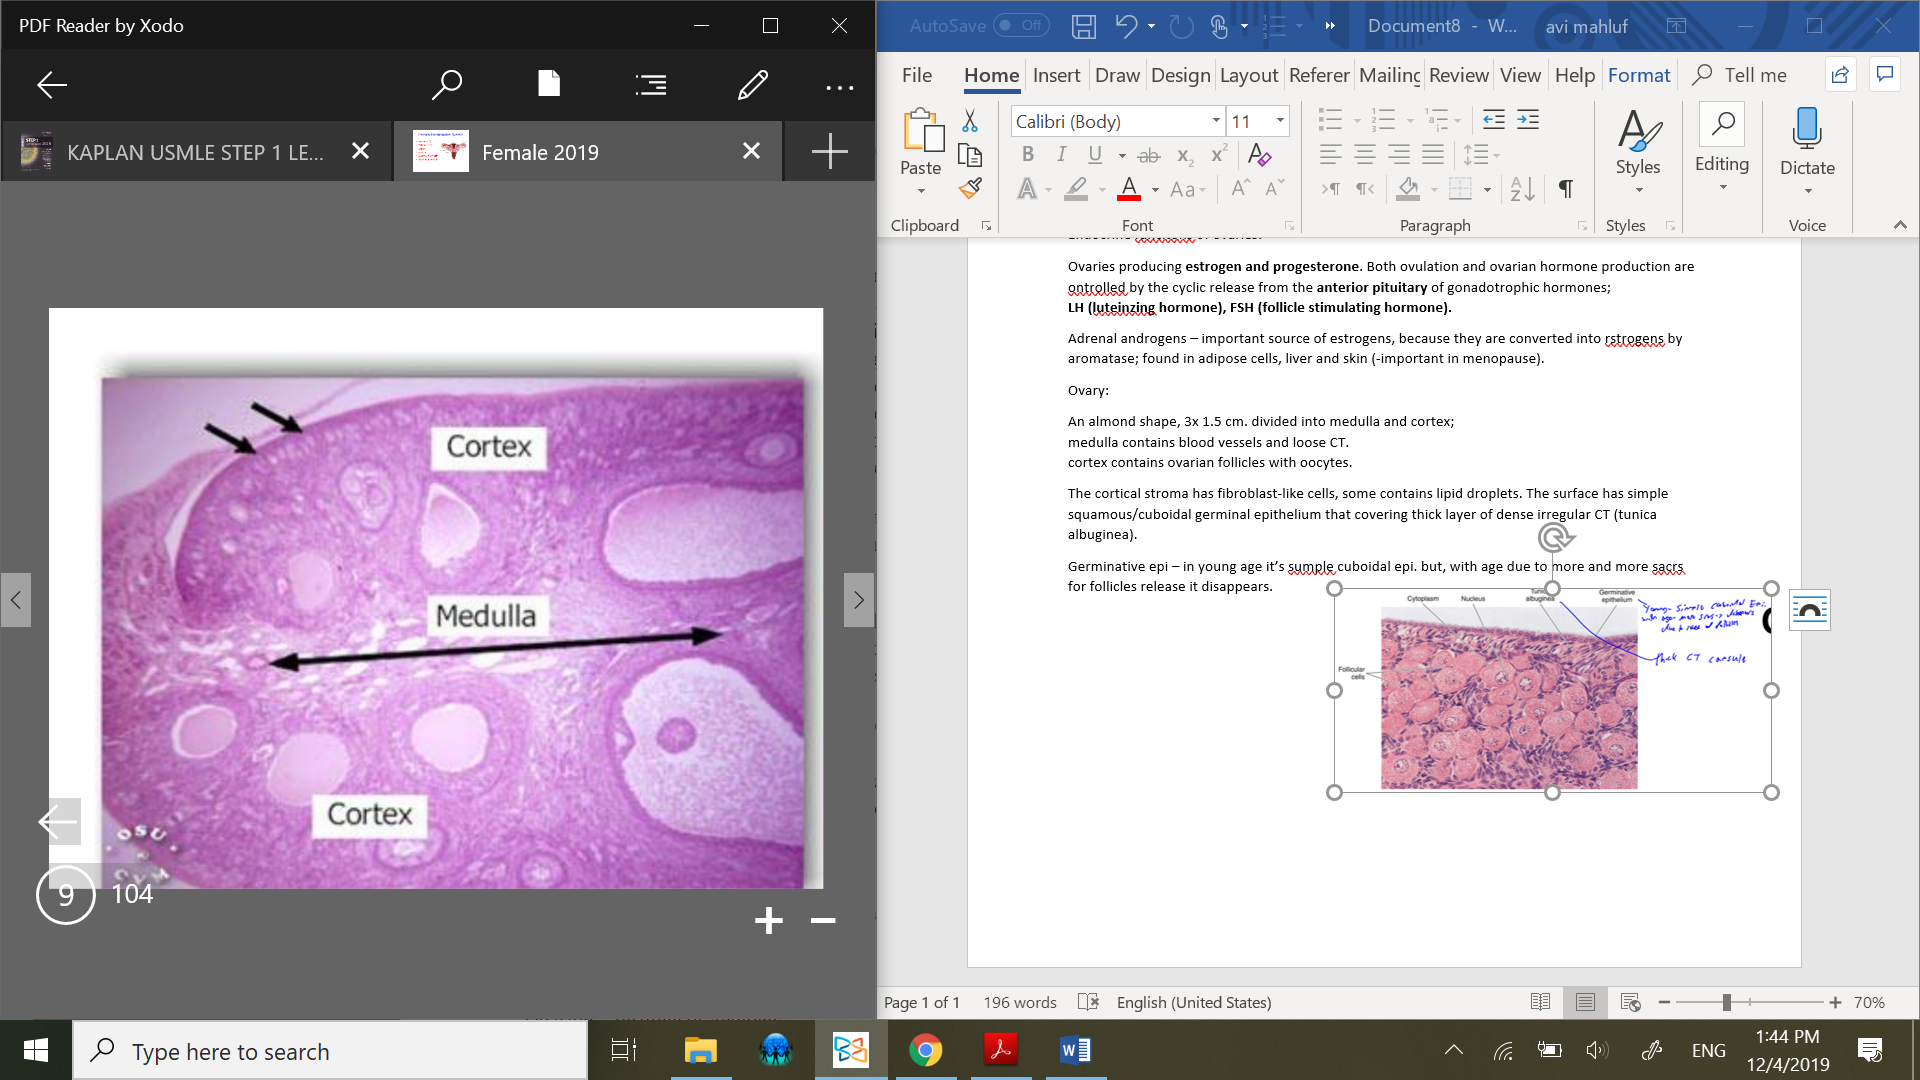This screenshot has width=1920, height=1080.
Task: Click the zoom slider in Word status bar
Action: click(1727, 1002)
